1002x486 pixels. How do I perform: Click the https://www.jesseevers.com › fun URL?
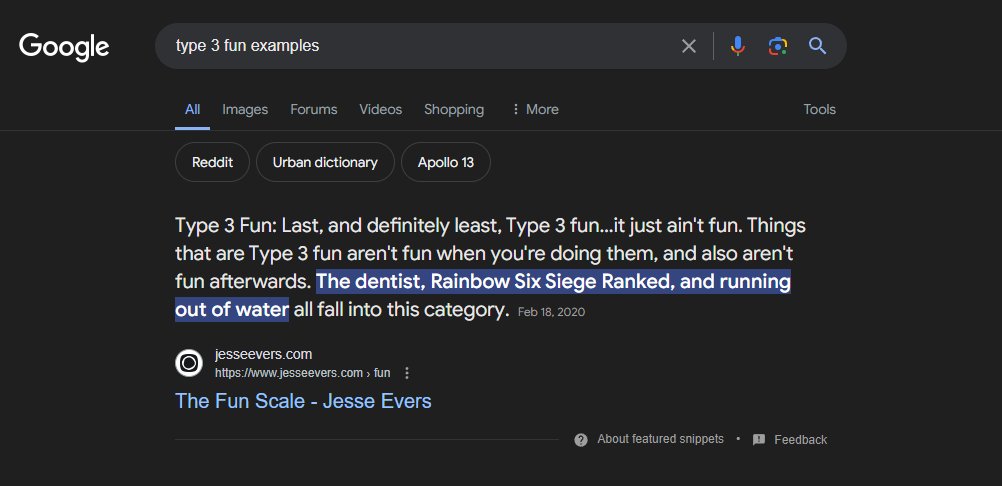[x=302, y=373]
